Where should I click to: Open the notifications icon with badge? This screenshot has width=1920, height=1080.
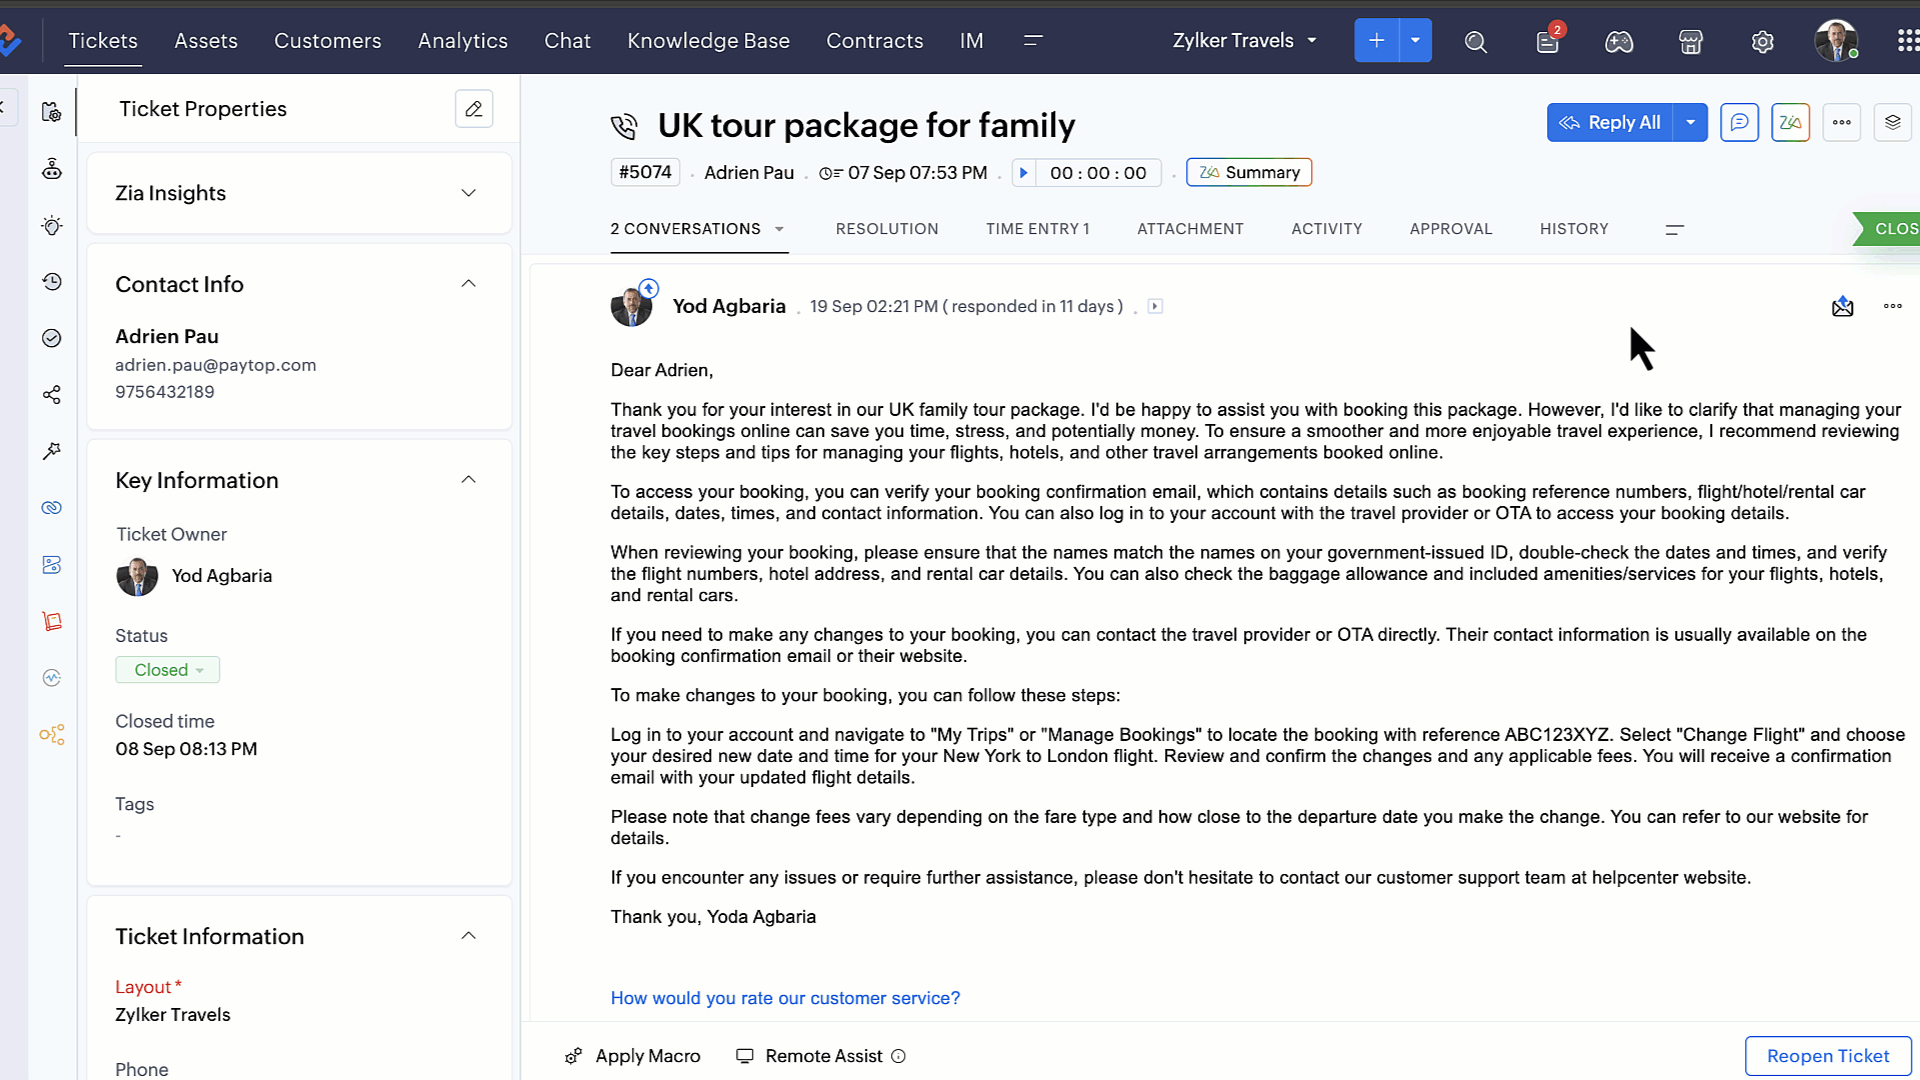1548,41
